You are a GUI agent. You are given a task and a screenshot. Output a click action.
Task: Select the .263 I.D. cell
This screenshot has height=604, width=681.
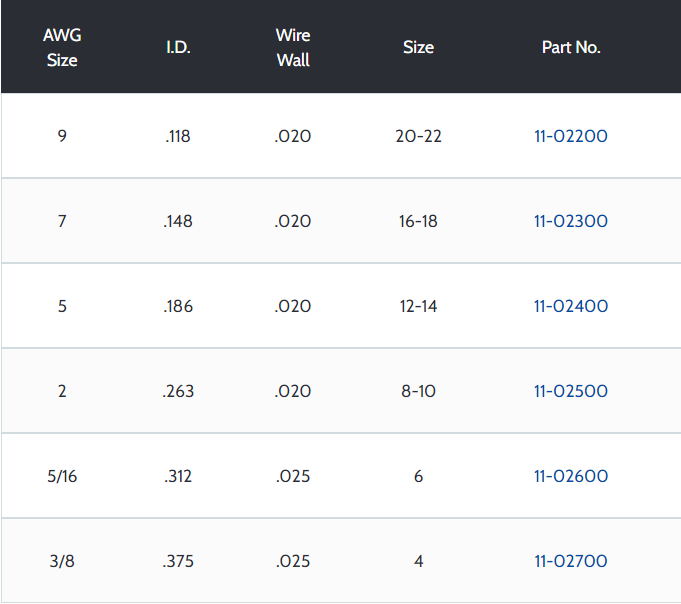(178, 391)
